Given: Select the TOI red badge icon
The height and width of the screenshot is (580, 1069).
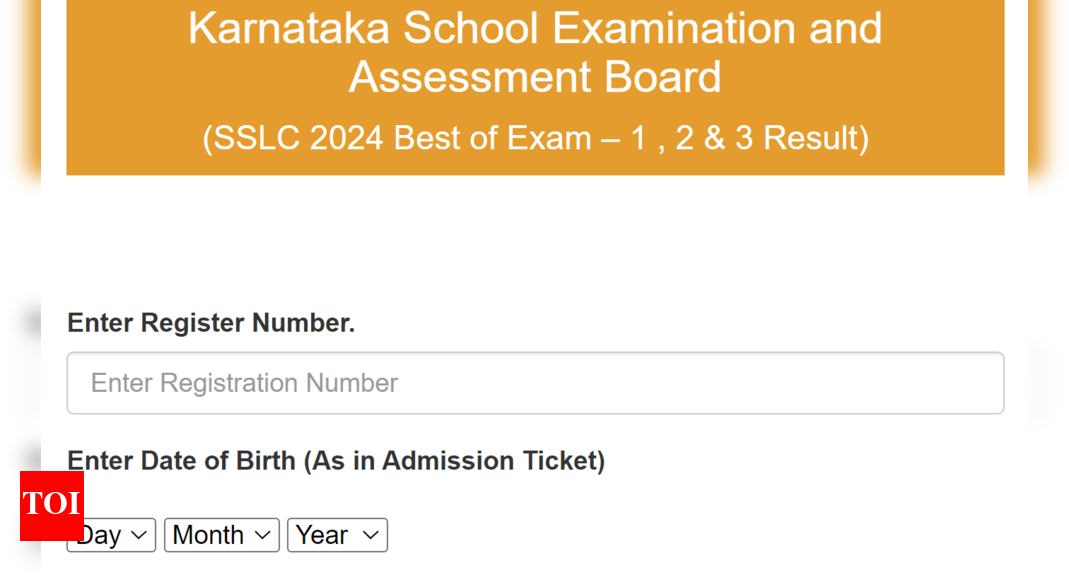Looking at the screenshot, I should (51, 506).
